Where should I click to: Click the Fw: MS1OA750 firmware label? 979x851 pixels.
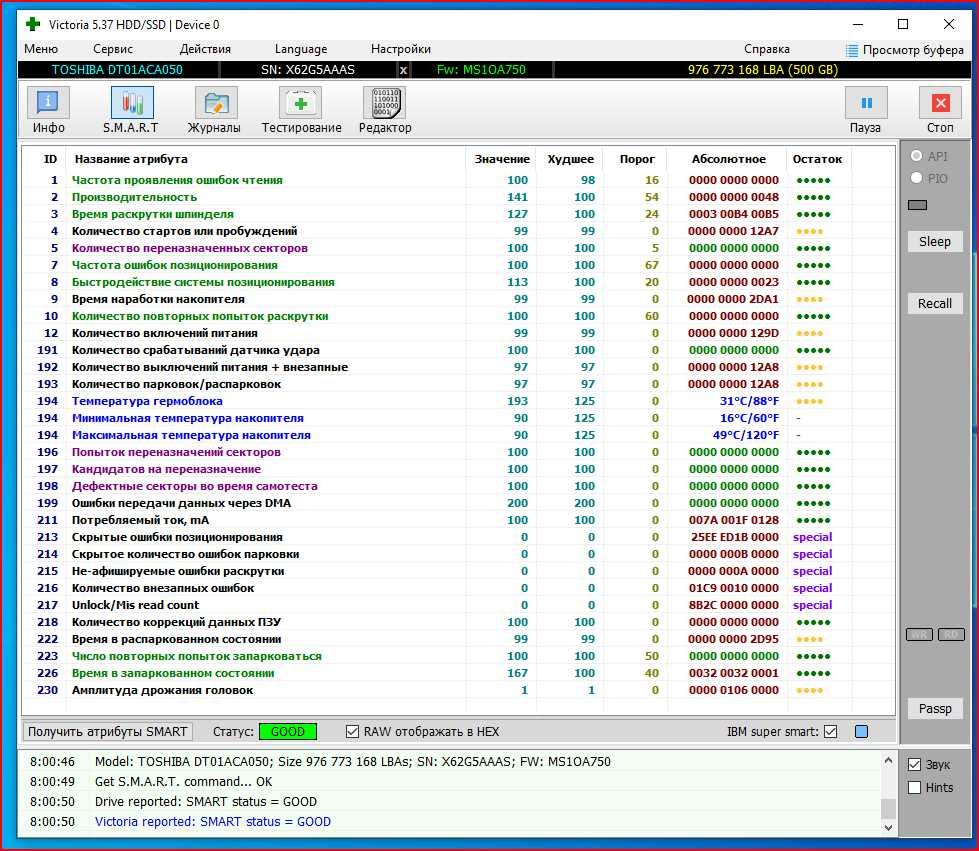481,70
